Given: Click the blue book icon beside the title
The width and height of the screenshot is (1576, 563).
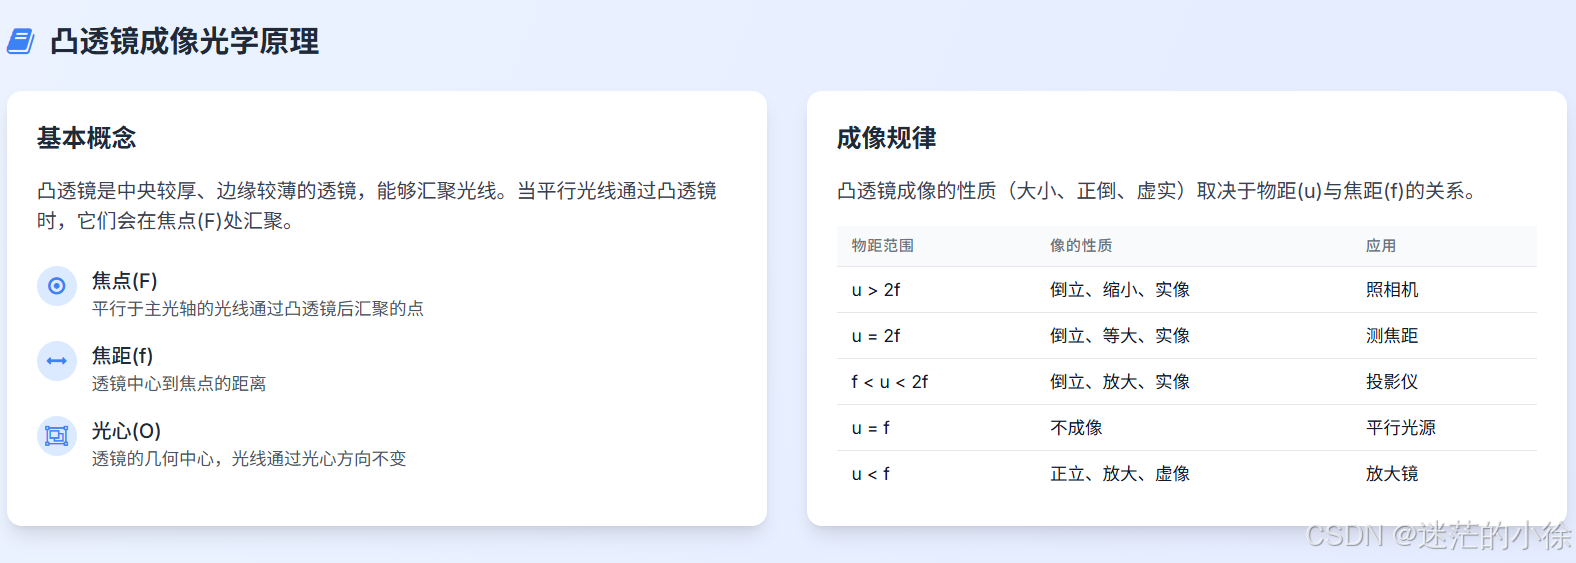Looking at the screenshot, I should coord(20,41).
